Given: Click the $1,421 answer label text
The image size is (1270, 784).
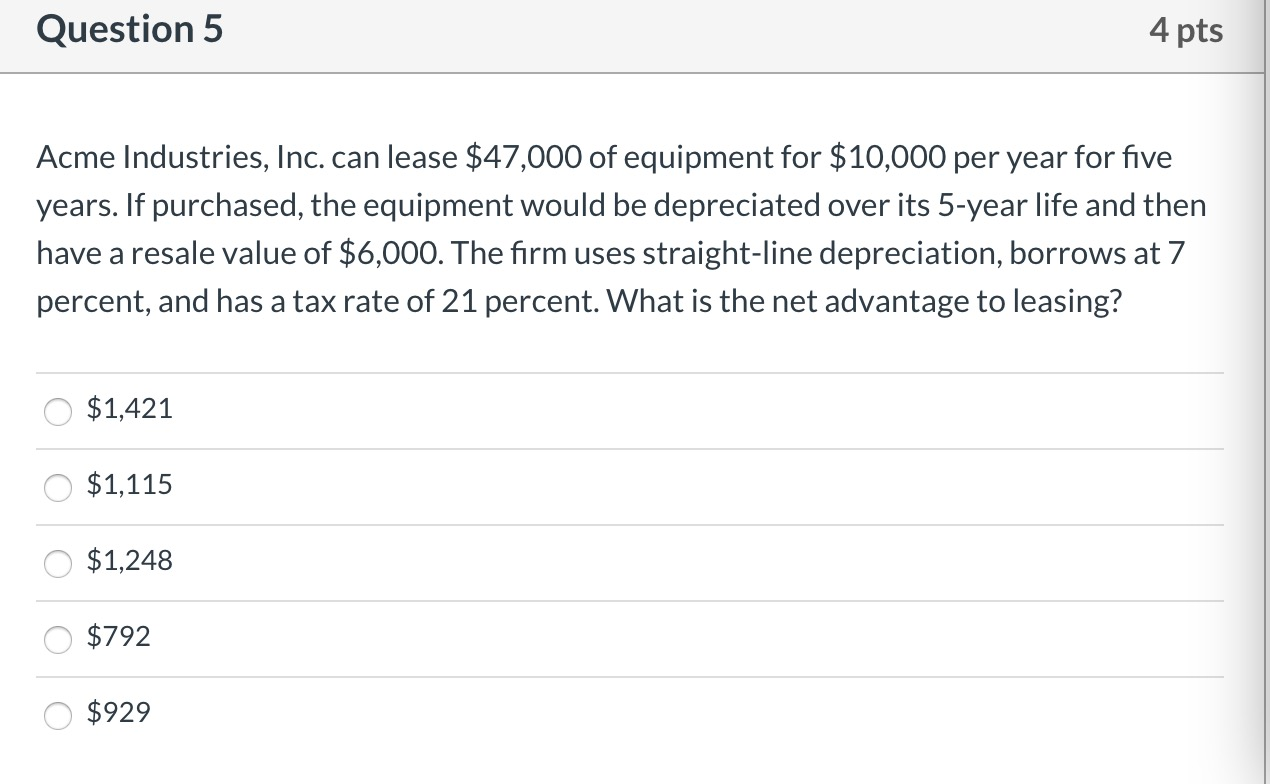Looking at the screenshot, I should coord(130,408).
